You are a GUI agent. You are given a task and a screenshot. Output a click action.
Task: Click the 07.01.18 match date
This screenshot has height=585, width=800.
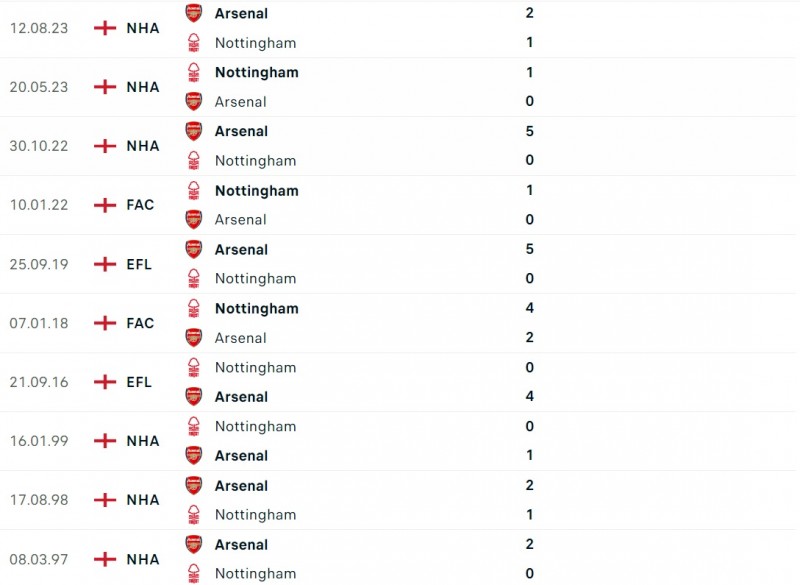(39, 323)
